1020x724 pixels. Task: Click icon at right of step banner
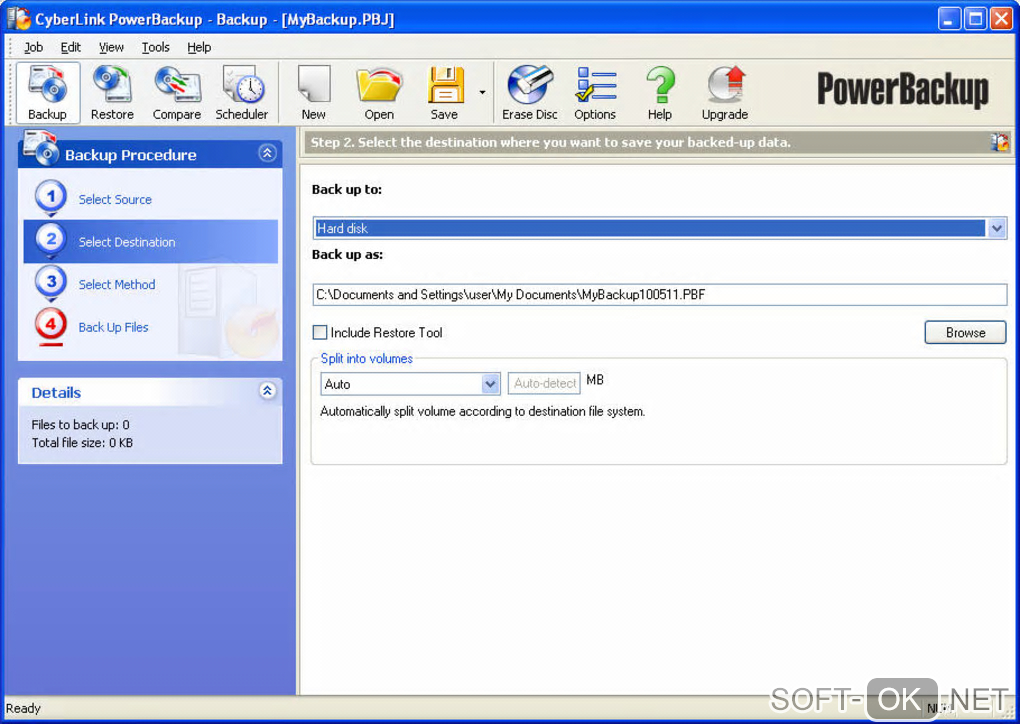click(1000, 142)
